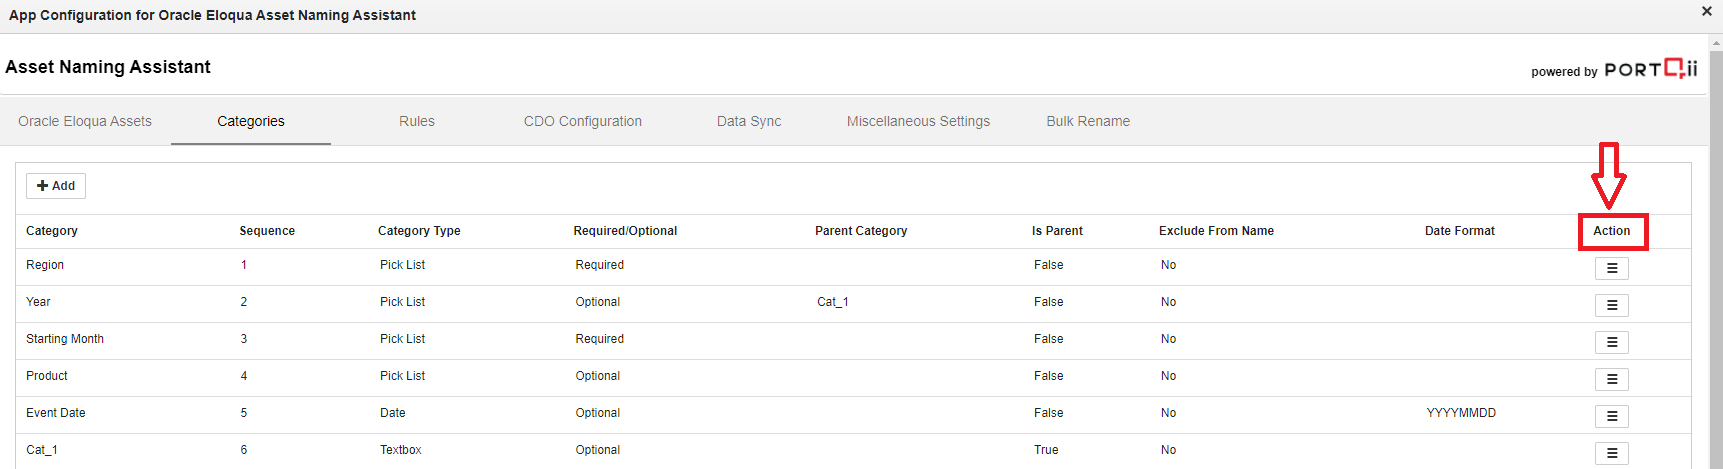Click the Portqii logo
Image resolution: width=1723 pixels, height=469 pixels.
pos(1650,69)
